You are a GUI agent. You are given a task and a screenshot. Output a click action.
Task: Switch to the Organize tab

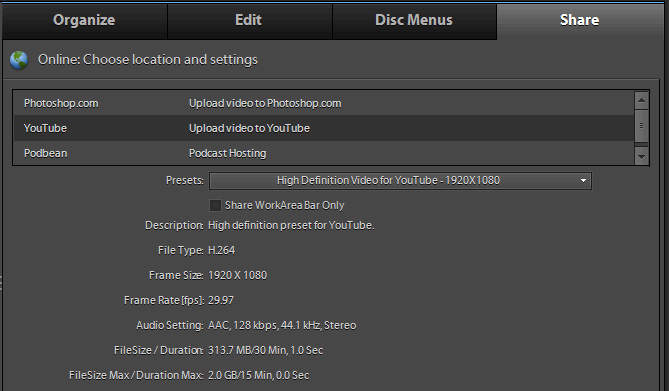coord(84,20)
